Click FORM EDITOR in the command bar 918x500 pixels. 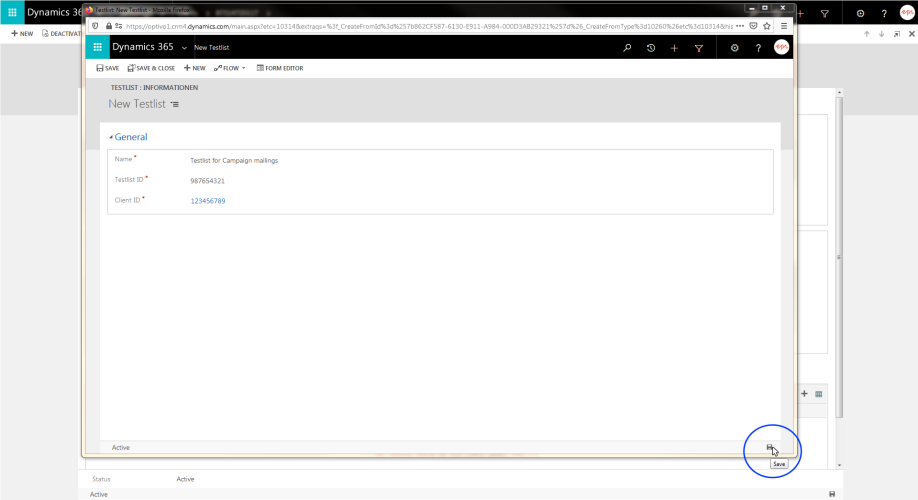[280, 68]
